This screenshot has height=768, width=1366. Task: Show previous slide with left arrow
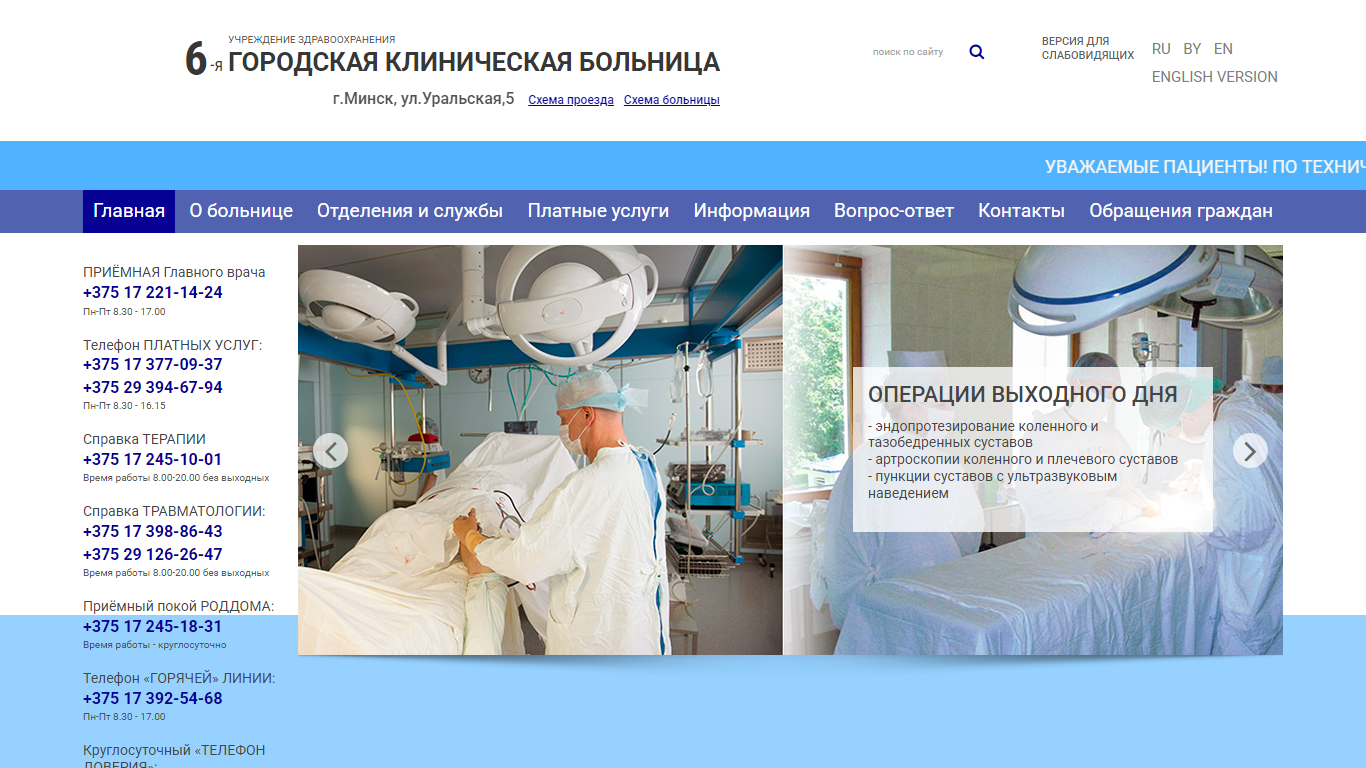[331, 451]
